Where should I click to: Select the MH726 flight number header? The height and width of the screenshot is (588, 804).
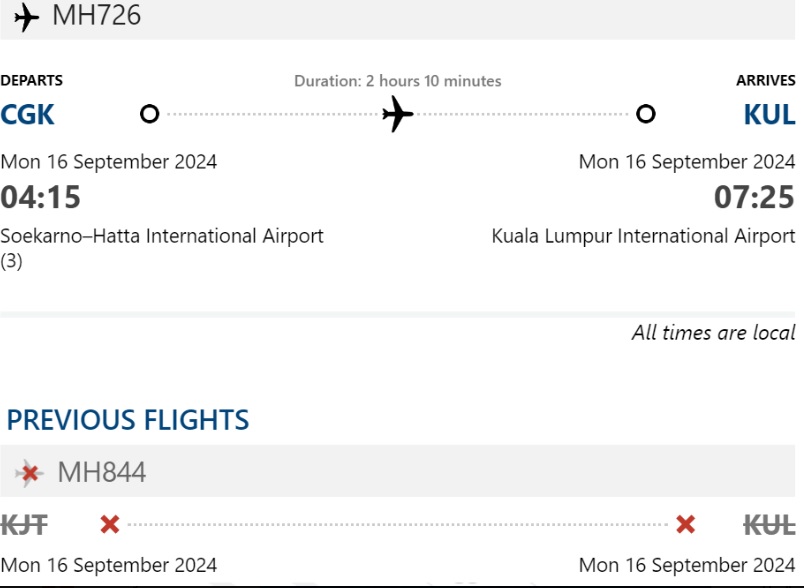point(96,16)
